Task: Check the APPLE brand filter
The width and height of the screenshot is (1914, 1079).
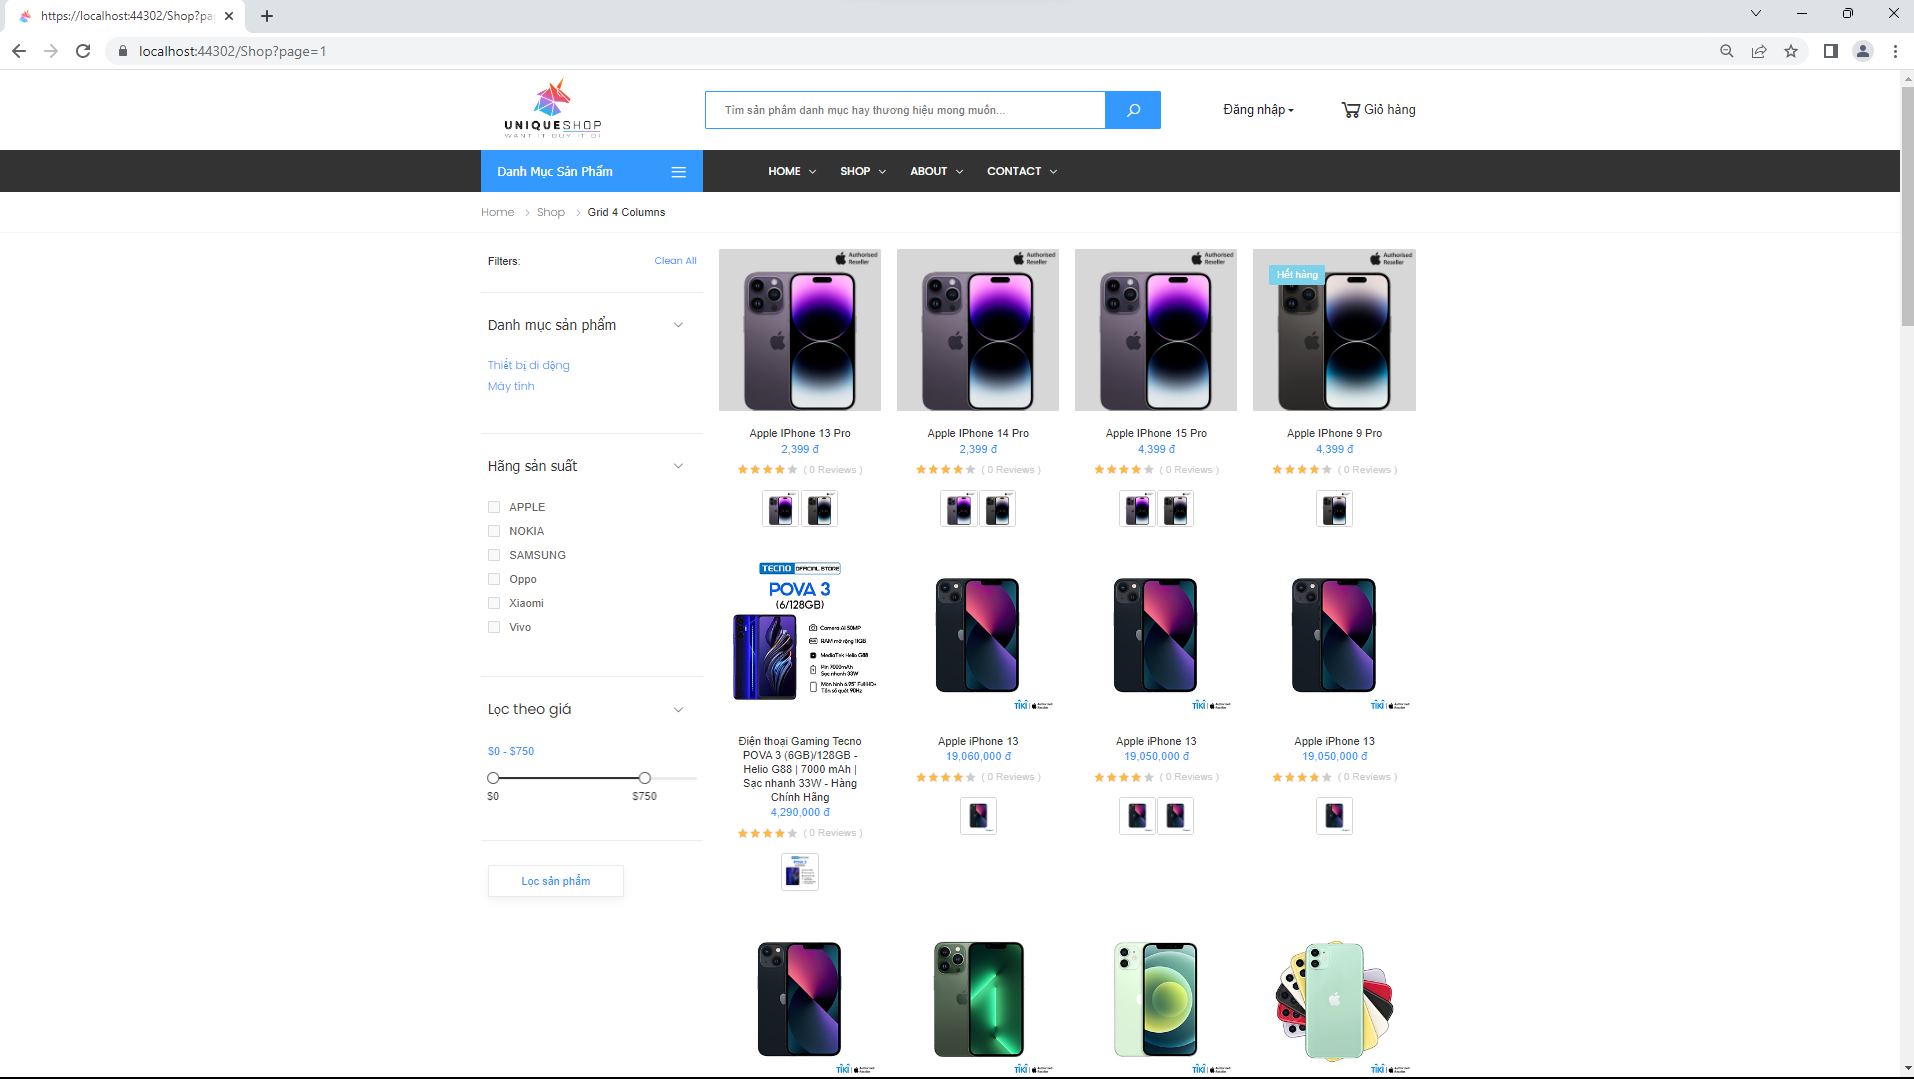Action: (x=494, y=507)
